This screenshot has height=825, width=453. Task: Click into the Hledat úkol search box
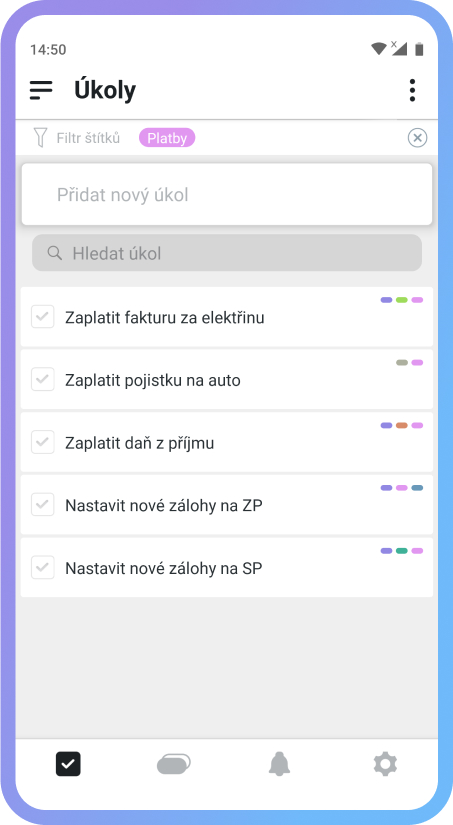pos(227,253)
